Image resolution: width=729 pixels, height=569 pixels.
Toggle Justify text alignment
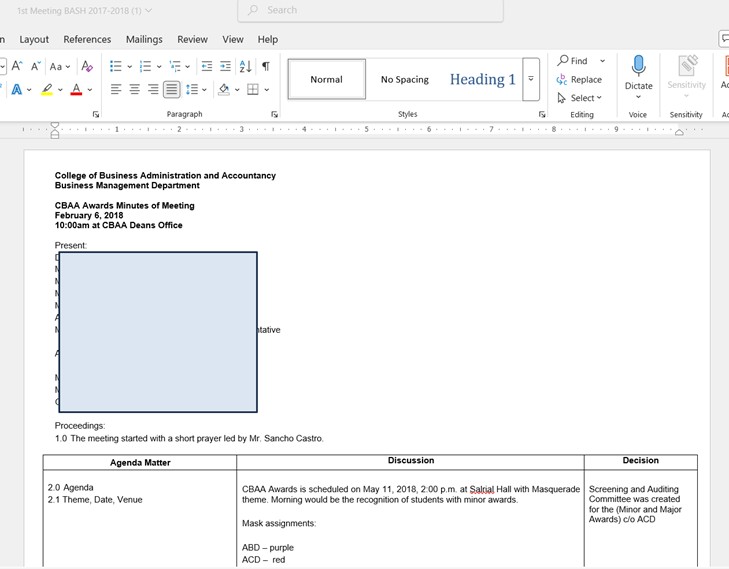[172, 90]
